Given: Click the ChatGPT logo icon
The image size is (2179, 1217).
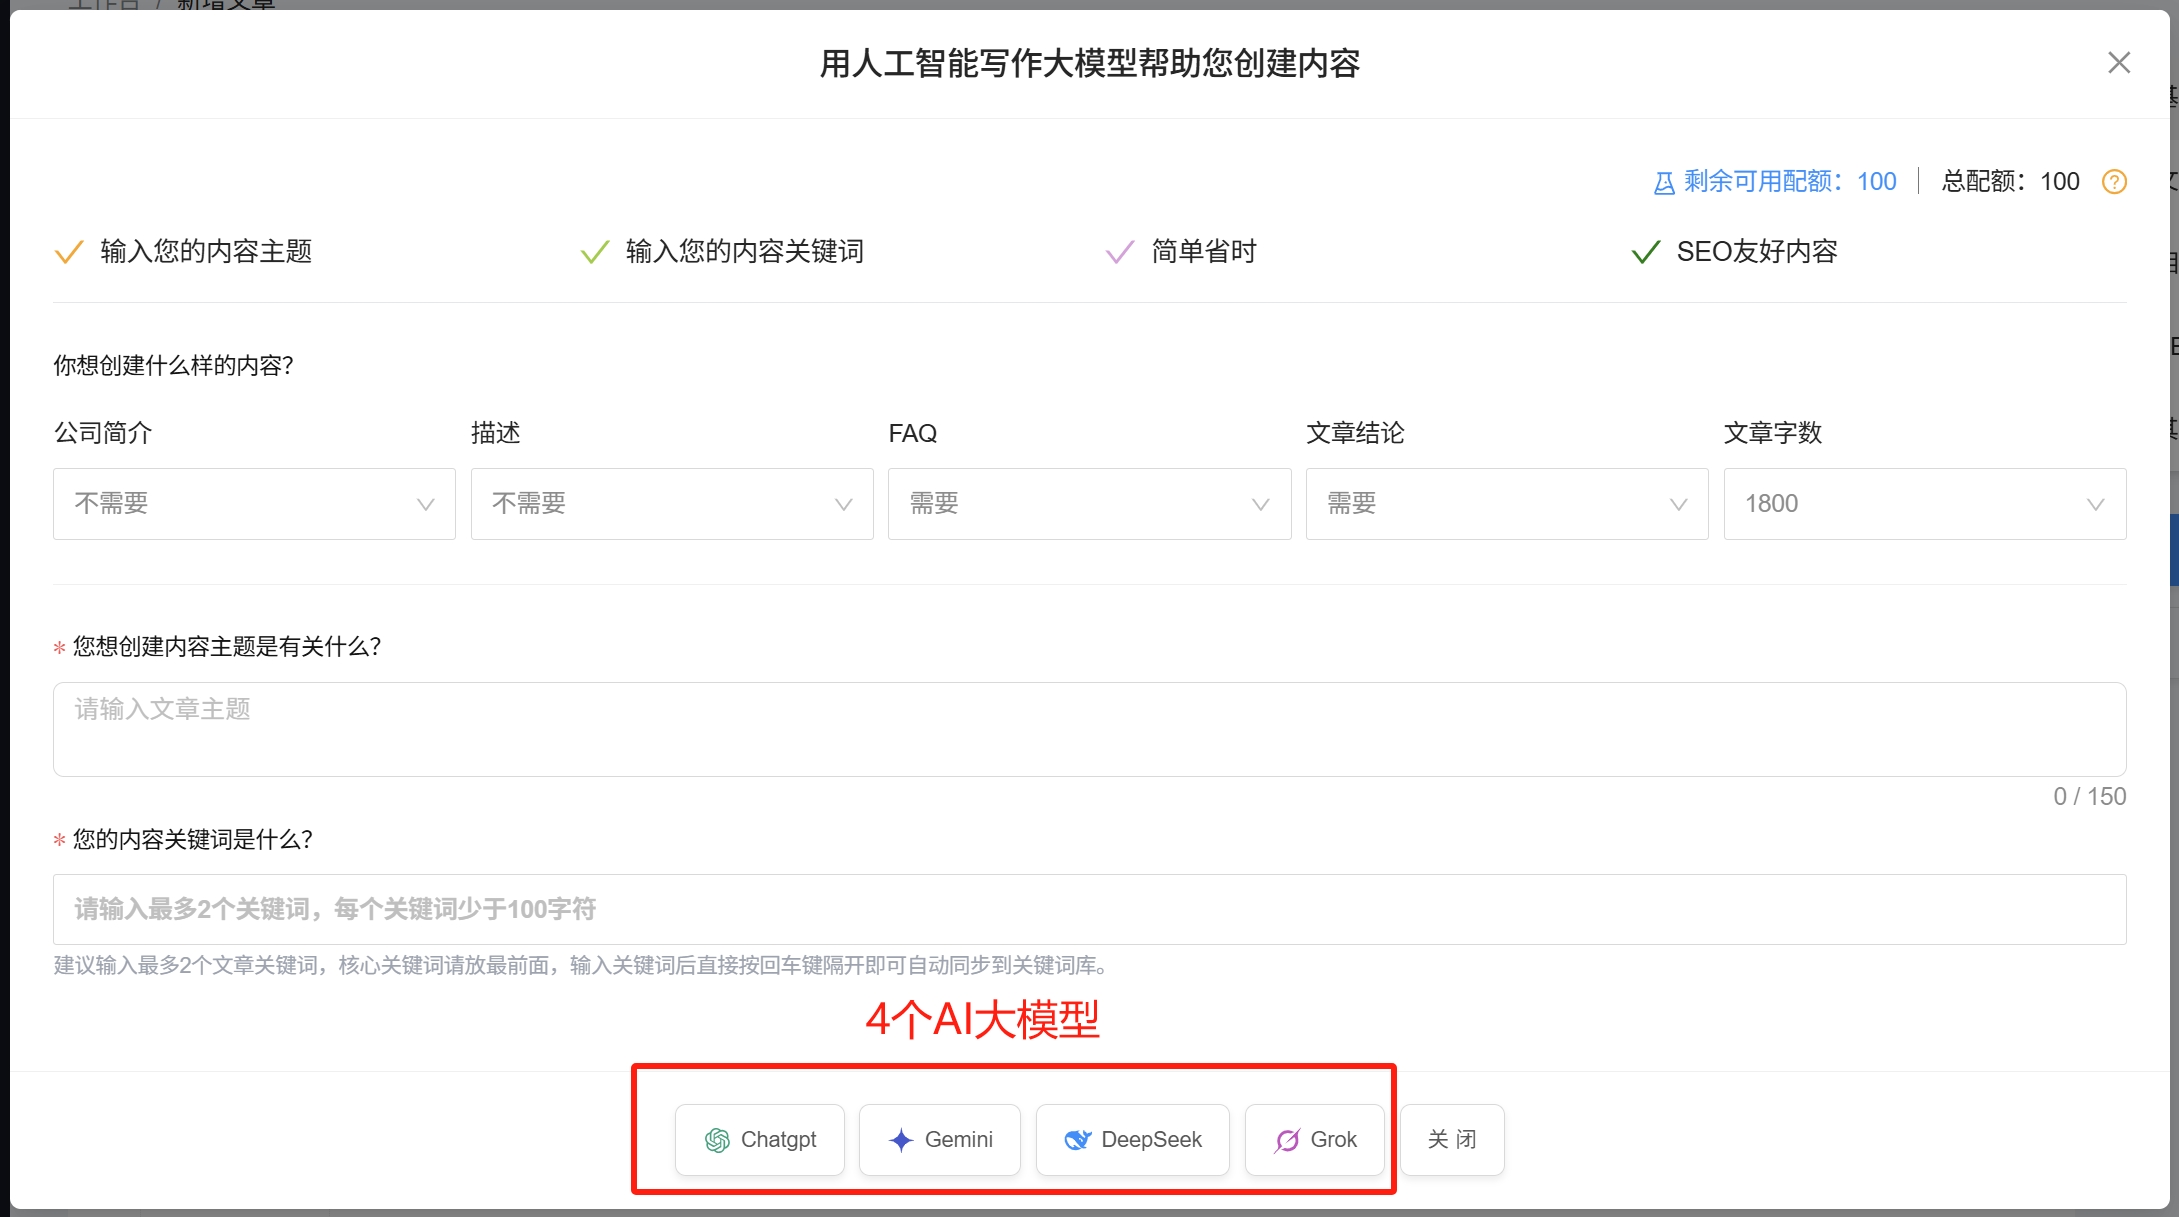Looking at the screenshot, I should (x=717, y=1140).
